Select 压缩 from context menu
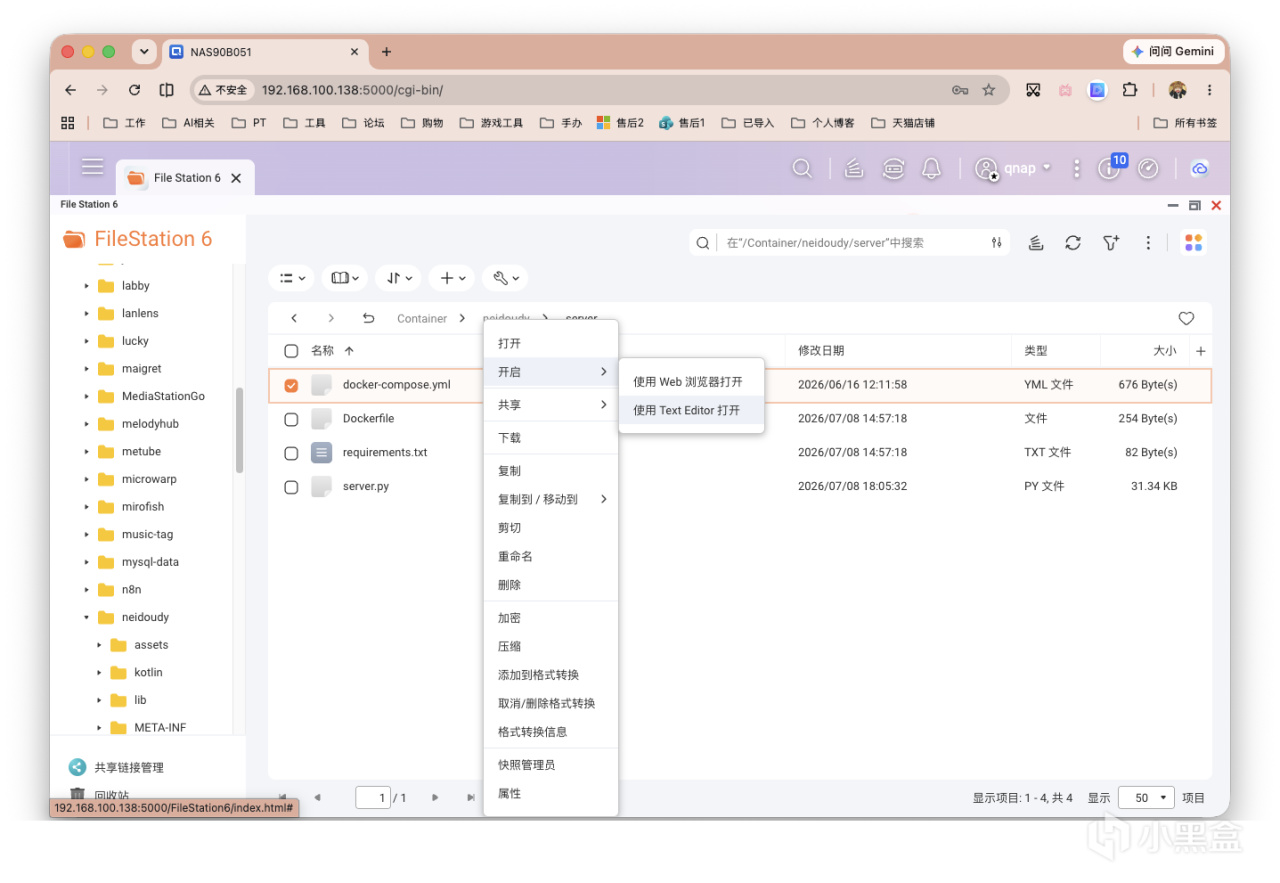The image size is (1280, 883). [551, 647]
